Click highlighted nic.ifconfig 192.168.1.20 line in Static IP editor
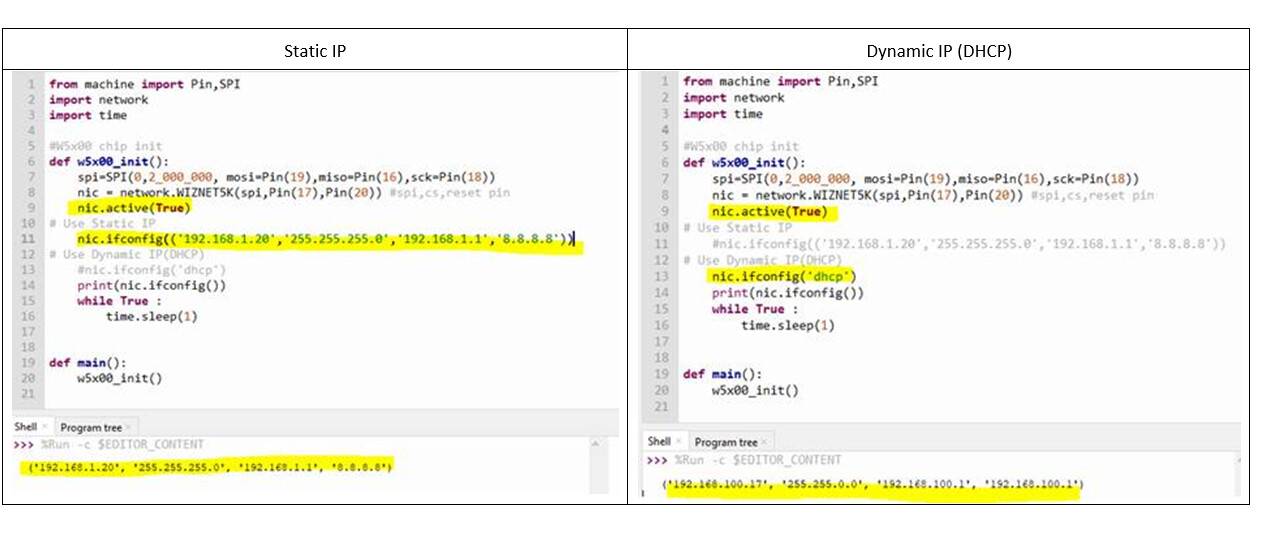Image resolution: width=1286 pixels, height=533 pixels. (327, 239)
